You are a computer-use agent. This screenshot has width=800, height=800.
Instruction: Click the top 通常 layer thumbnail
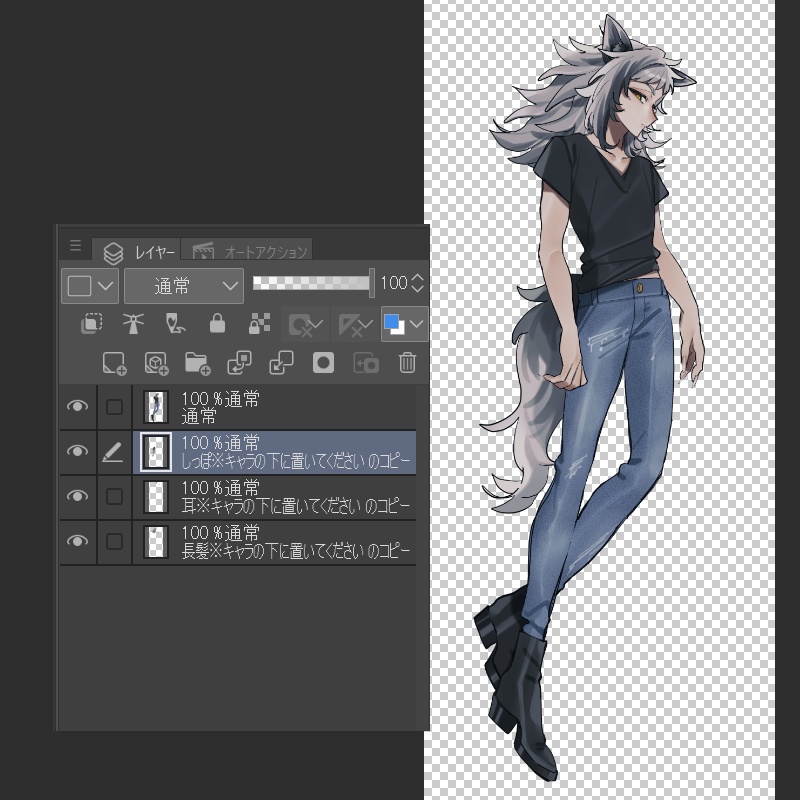coord(156,407)
